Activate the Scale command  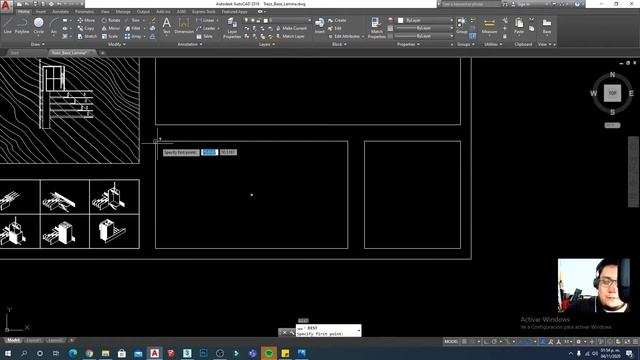(110, 36)
